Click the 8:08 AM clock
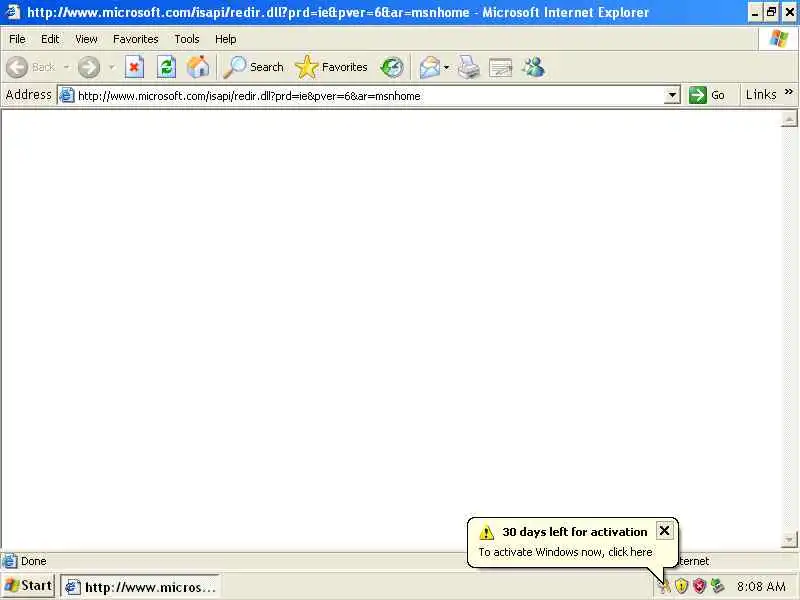The height and width of the screenshot is (600, 800). click(x=761, y=586)
